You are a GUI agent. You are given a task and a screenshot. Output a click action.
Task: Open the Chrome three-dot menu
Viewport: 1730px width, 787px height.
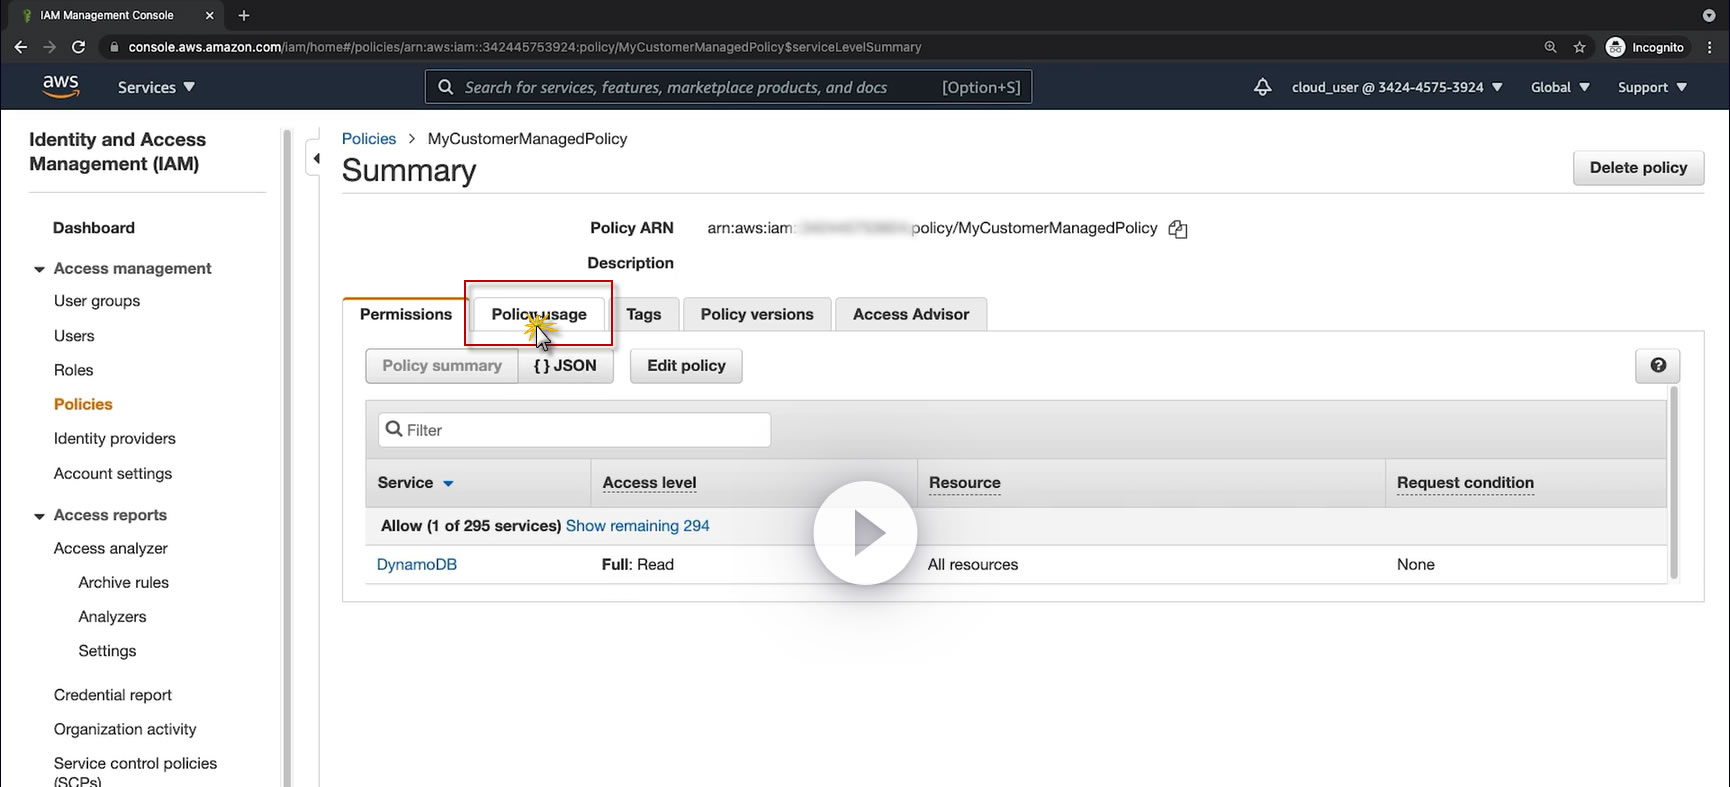tap(1711, 47)
